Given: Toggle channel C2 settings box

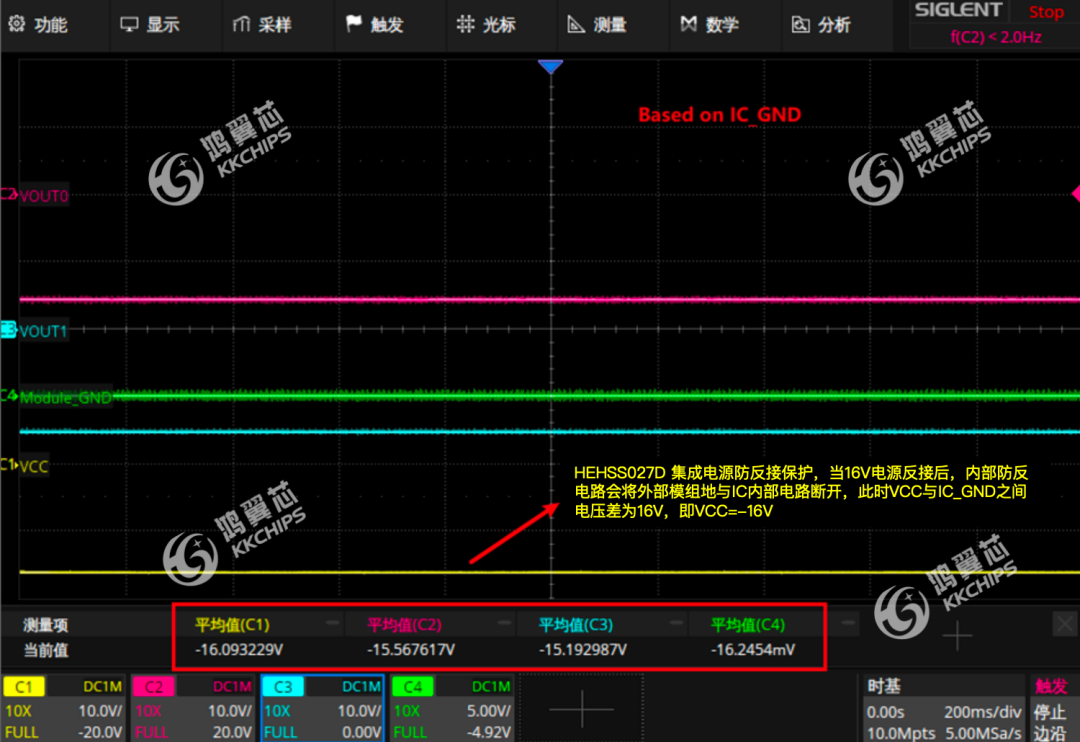Looking at the screenshot, I should point(193,708).
